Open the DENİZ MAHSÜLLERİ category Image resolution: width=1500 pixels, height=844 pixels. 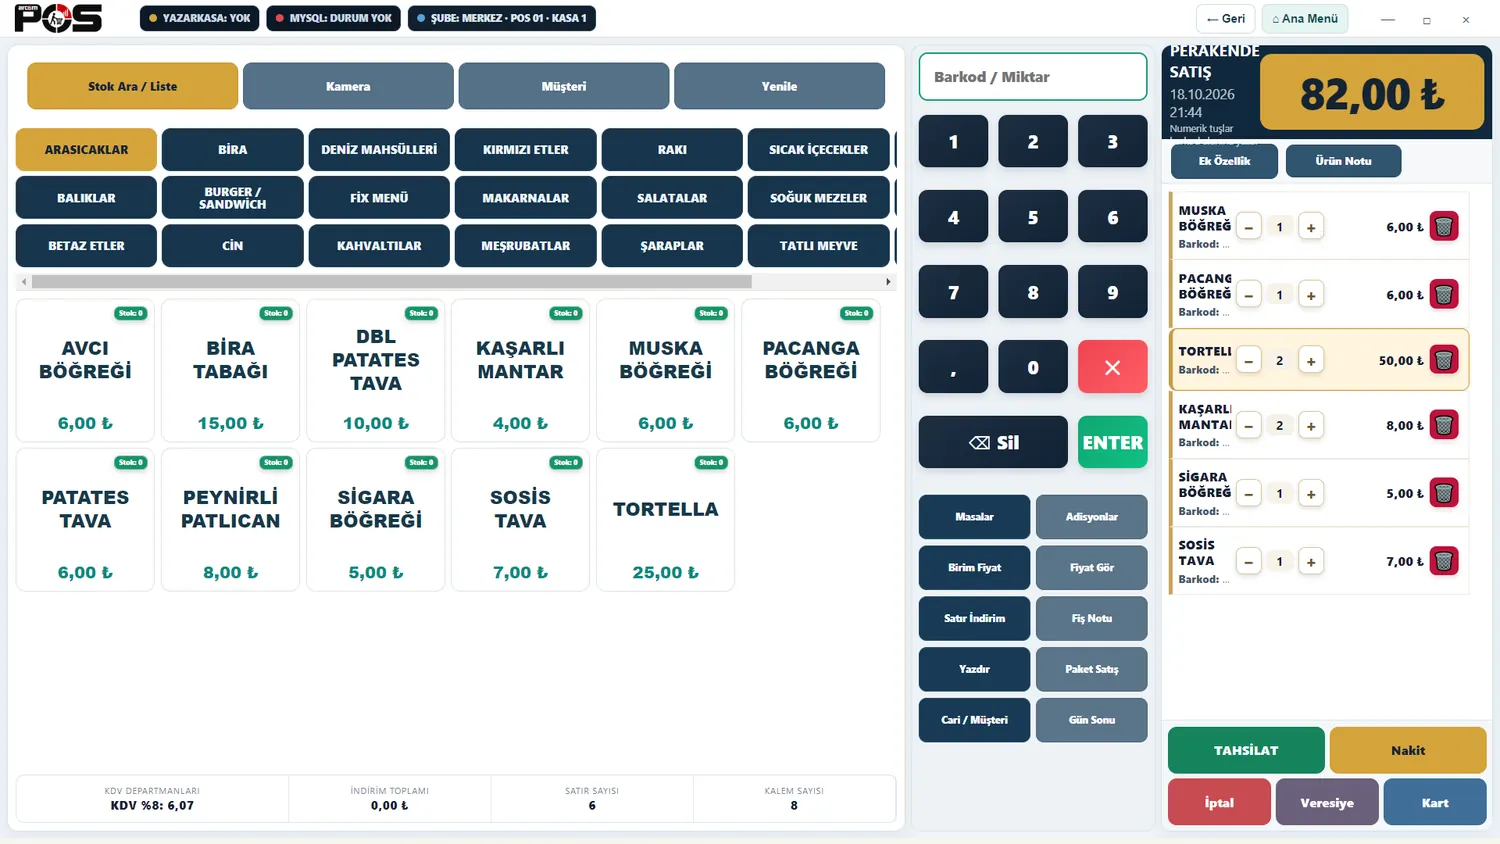pos(379,150)
